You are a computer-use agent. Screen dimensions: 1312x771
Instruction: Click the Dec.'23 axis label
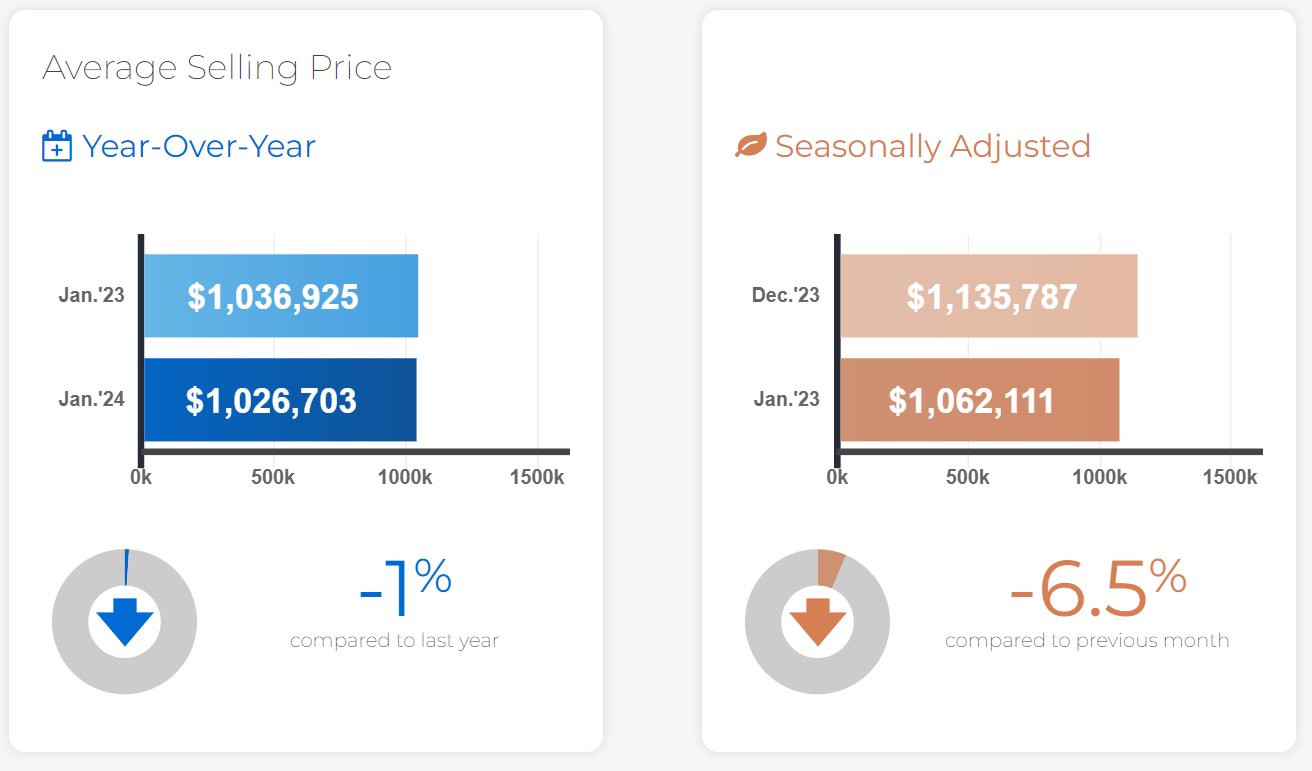point(786,295)
